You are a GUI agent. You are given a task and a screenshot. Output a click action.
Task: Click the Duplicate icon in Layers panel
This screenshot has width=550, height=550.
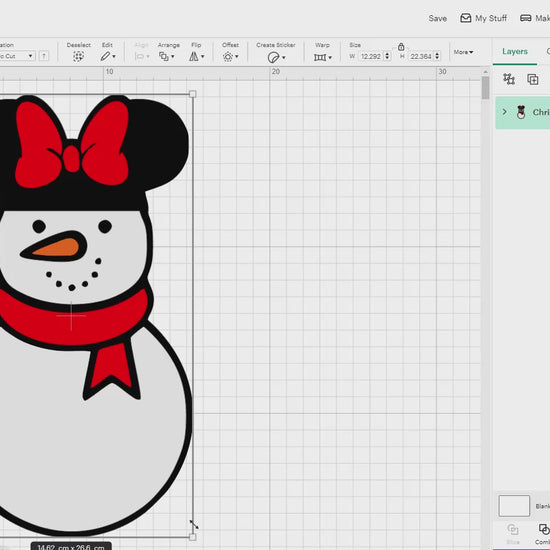pyautogui.click(x=532, y=79)
